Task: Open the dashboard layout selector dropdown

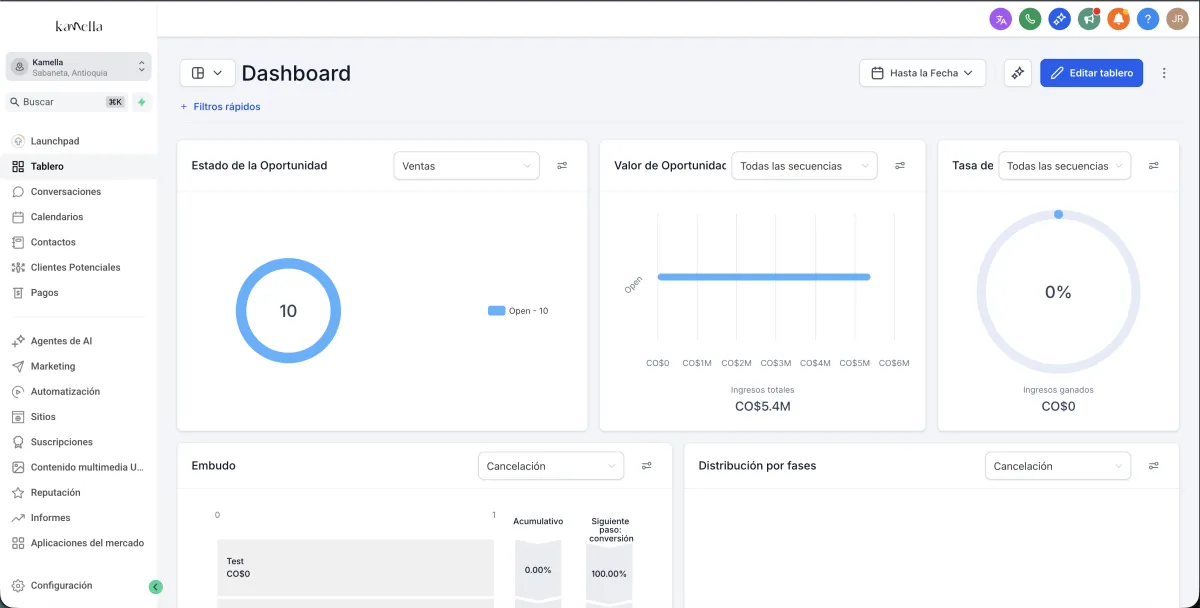Action: pyautogui.click(x=208, y=73)
